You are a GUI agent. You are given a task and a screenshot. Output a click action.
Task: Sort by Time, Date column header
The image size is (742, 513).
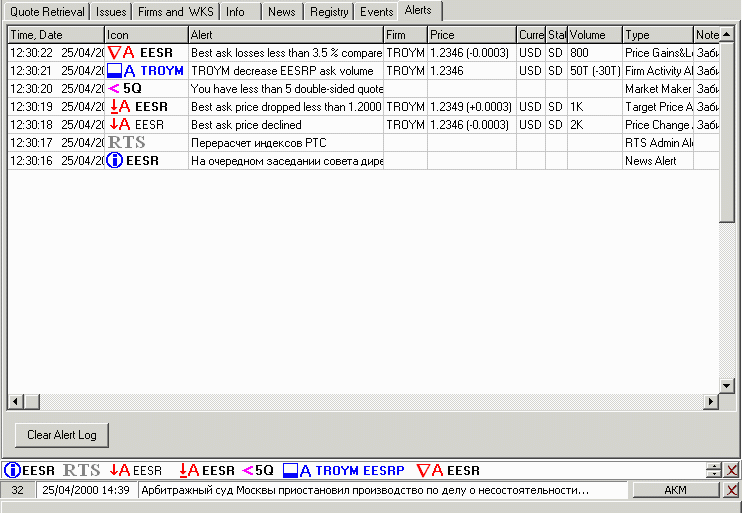point(56,35)
